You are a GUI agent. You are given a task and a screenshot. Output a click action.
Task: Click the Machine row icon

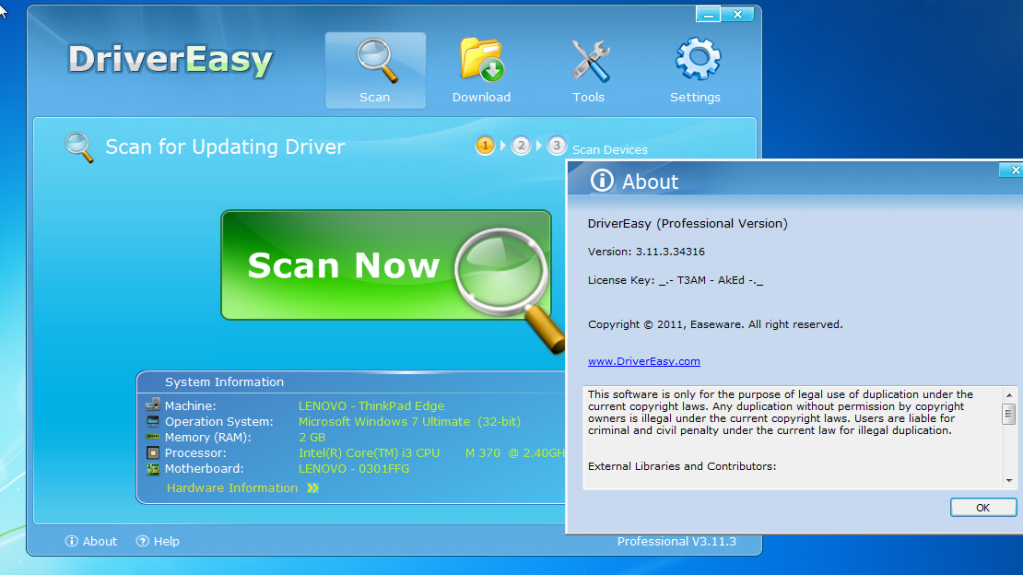point(153,405)
